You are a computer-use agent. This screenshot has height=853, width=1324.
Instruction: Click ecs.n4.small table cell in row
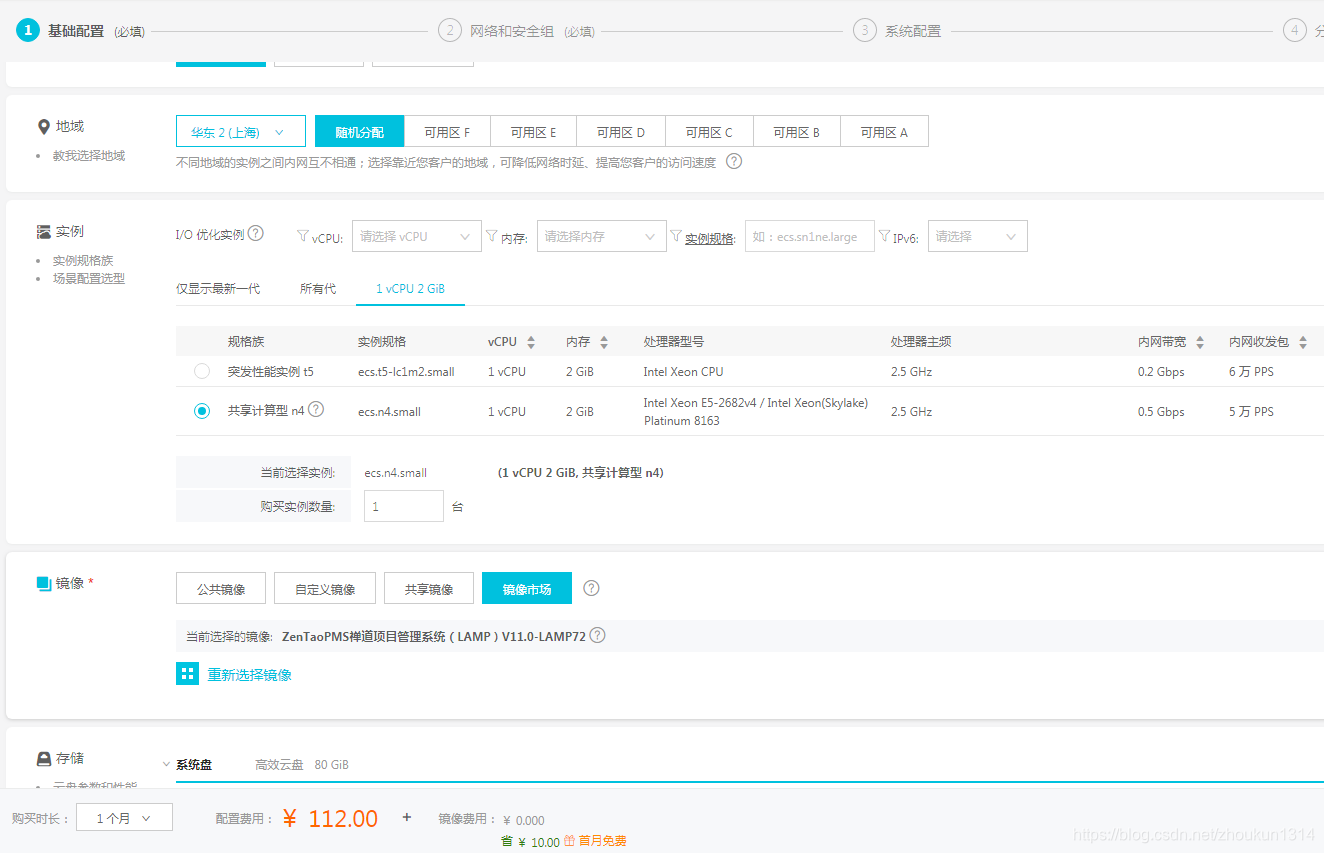click(389, 412)
